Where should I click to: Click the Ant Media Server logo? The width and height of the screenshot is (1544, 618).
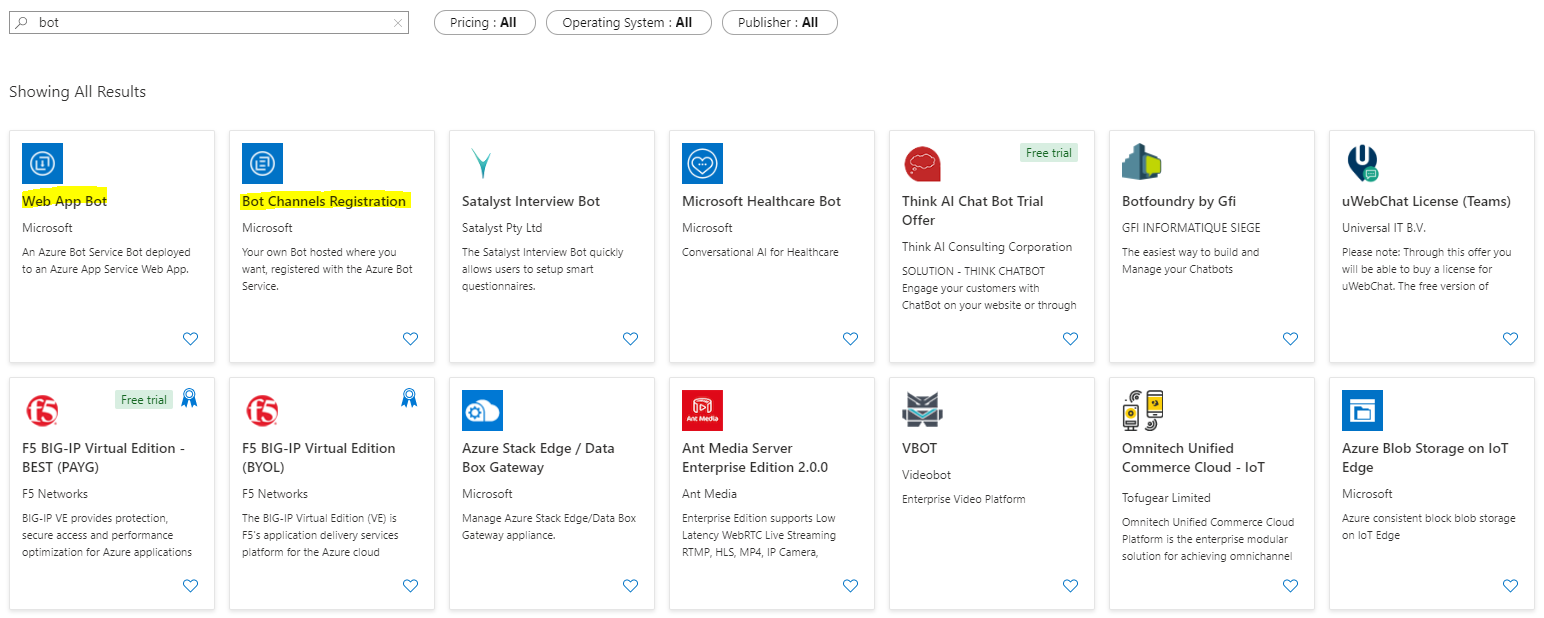(702, 410)
